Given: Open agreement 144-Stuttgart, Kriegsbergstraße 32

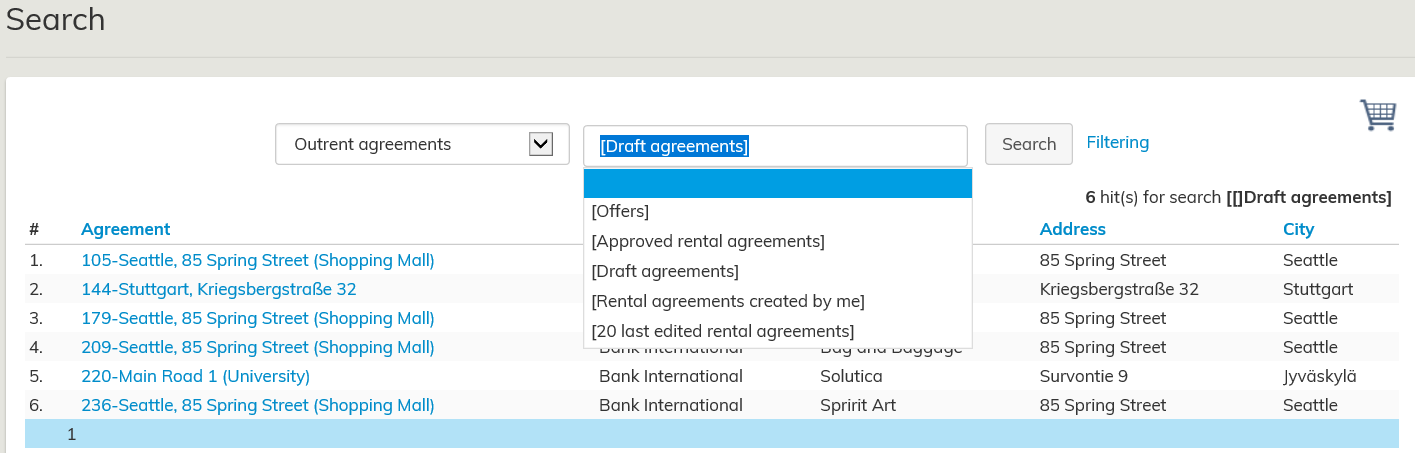Looking at the screenshot, I should click(x=219, y=290).
